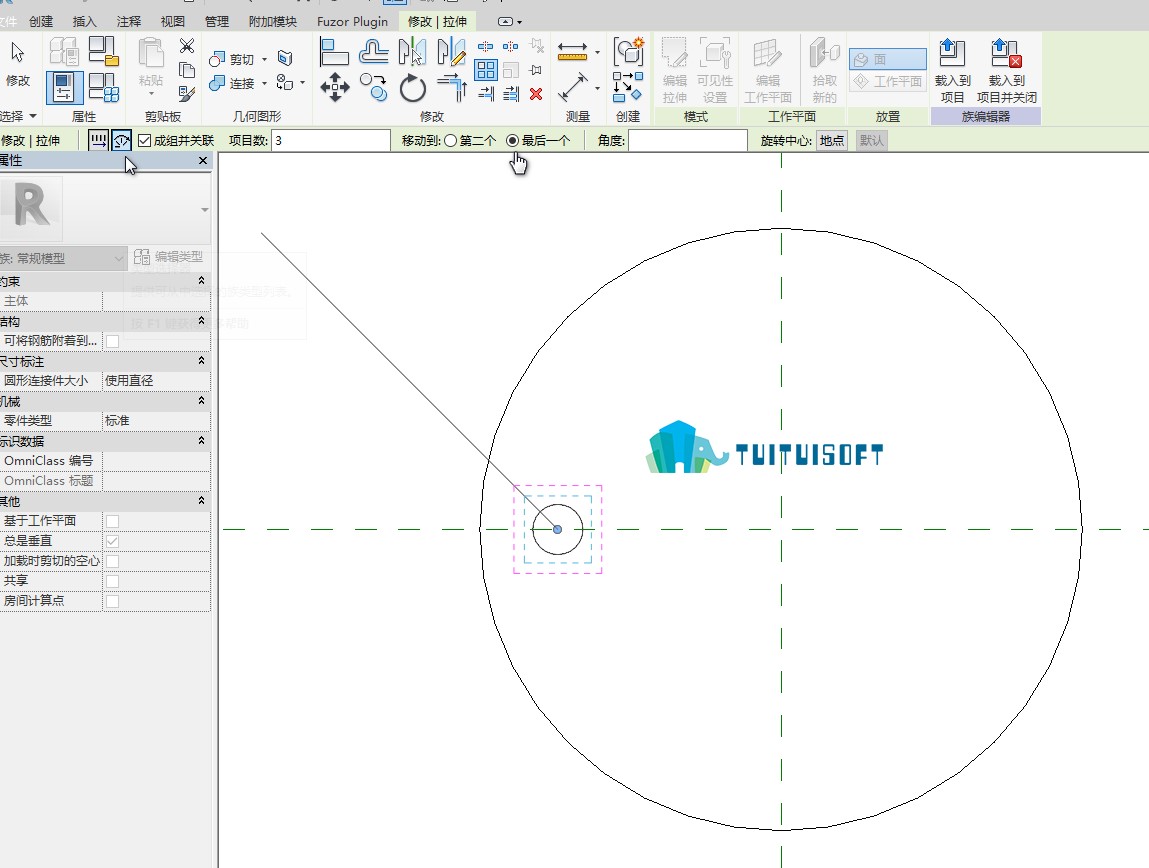
Task: Click the 角度 input field
Action: click(687, 141)
